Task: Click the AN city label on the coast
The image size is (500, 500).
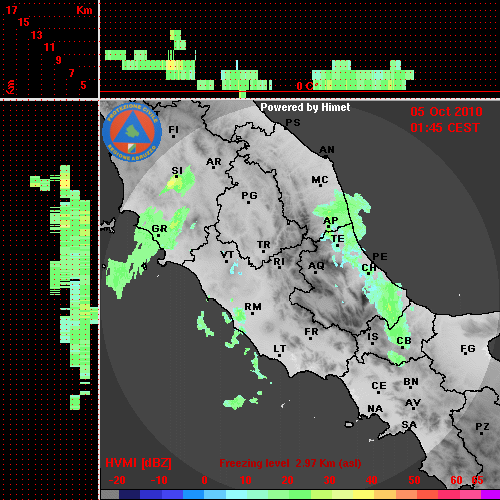Action: tap(327, 150)
